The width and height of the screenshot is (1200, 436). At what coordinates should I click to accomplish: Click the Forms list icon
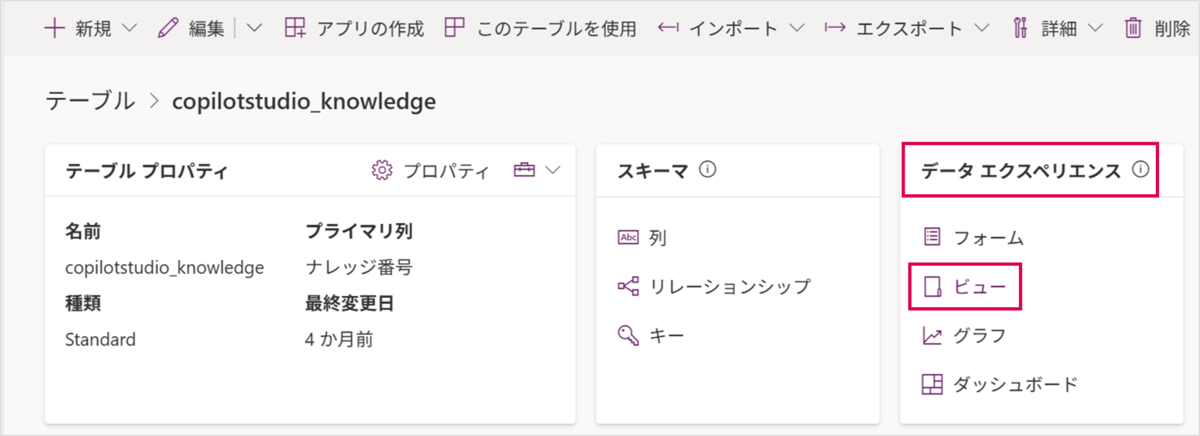(932, 238)
